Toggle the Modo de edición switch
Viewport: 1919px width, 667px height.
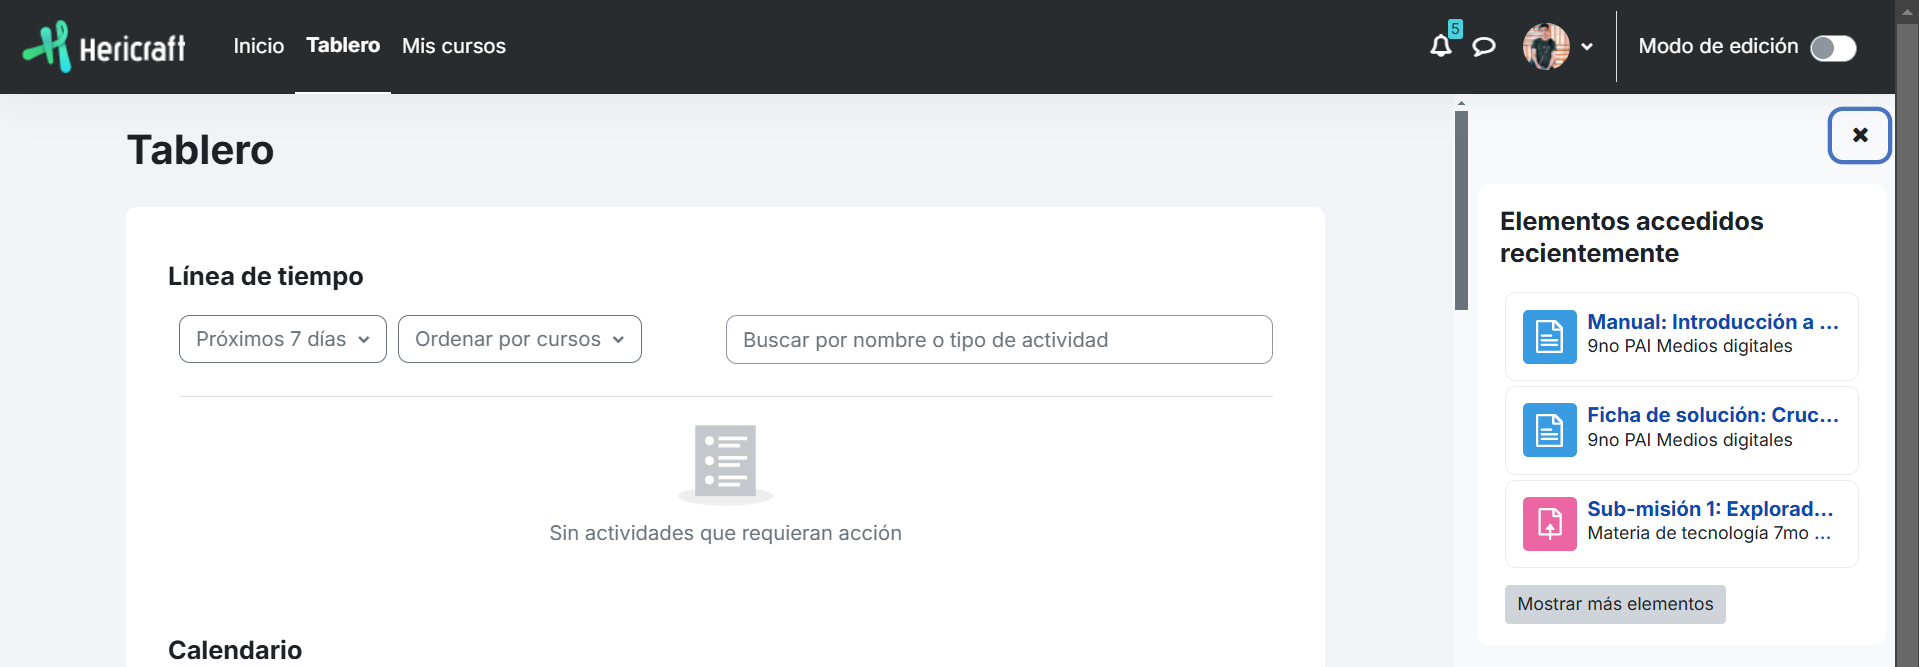click(x=1832, y=48)
